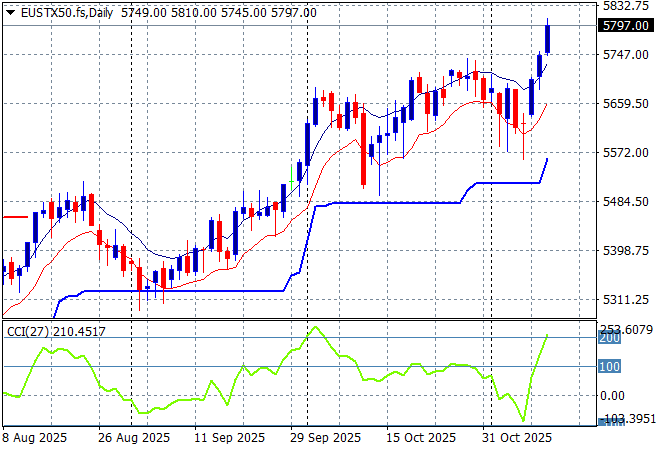660x450 pixels.
Task: Select the EUSTX50.fs,Daily symbol label
Action: [67, 13]
